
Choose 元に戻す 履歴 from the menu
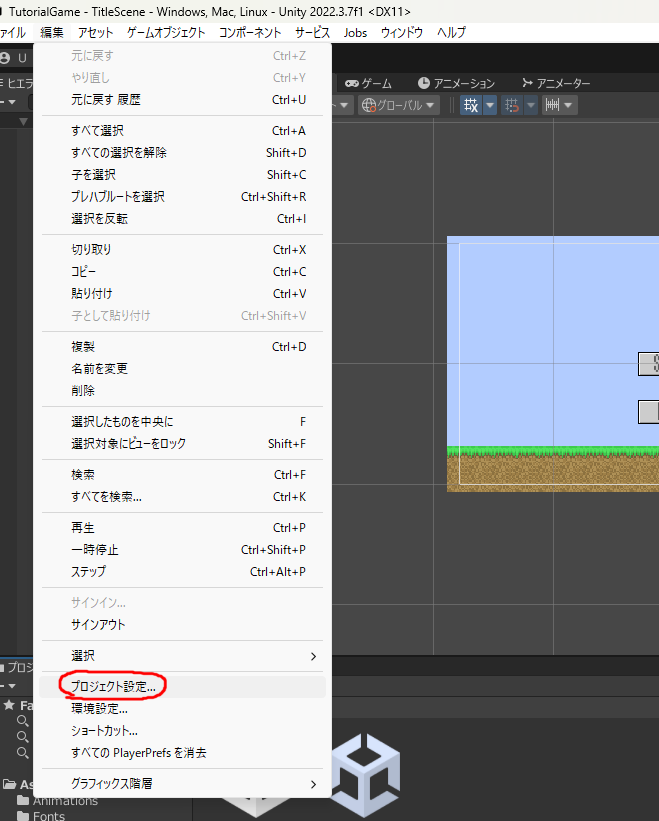182,99
